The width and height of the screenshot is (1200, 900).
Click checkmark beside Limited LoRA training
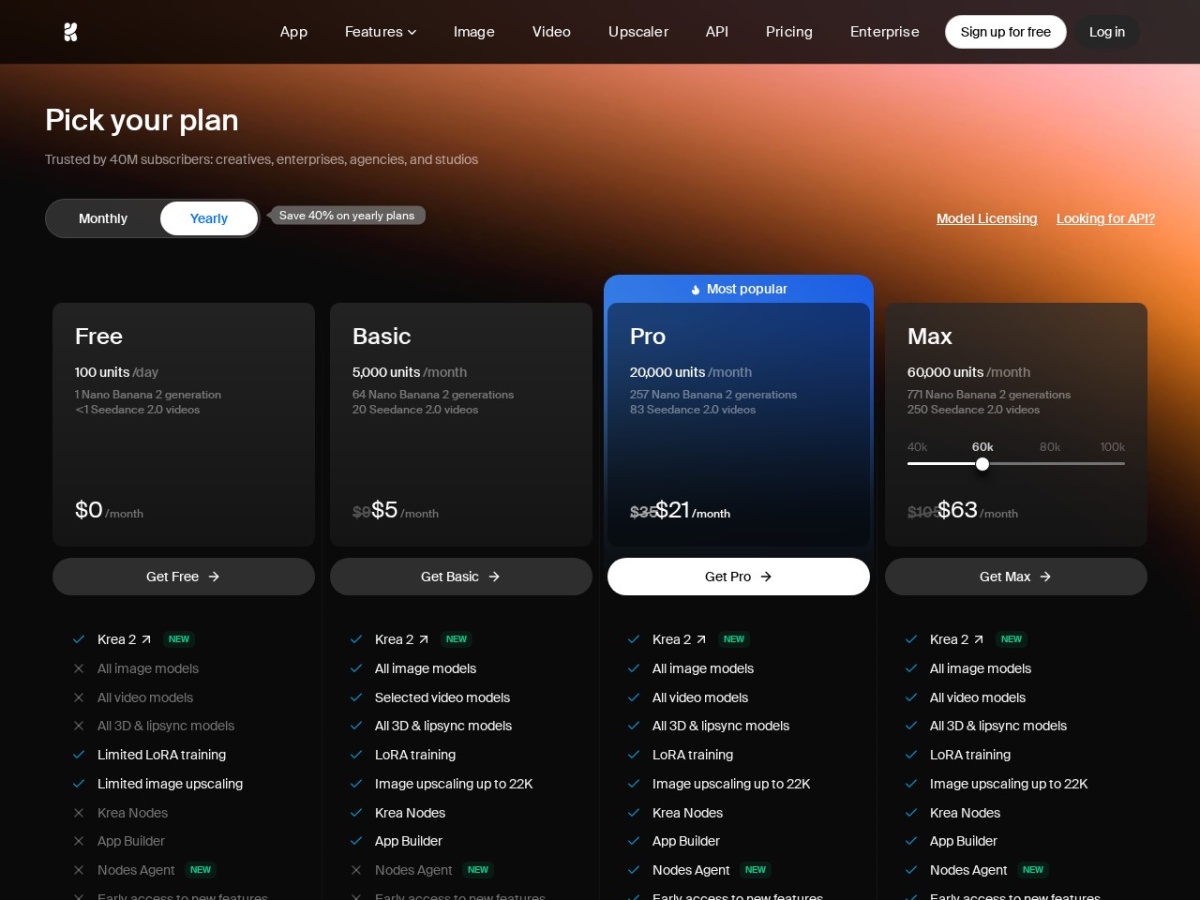click(x=79, y=755)
